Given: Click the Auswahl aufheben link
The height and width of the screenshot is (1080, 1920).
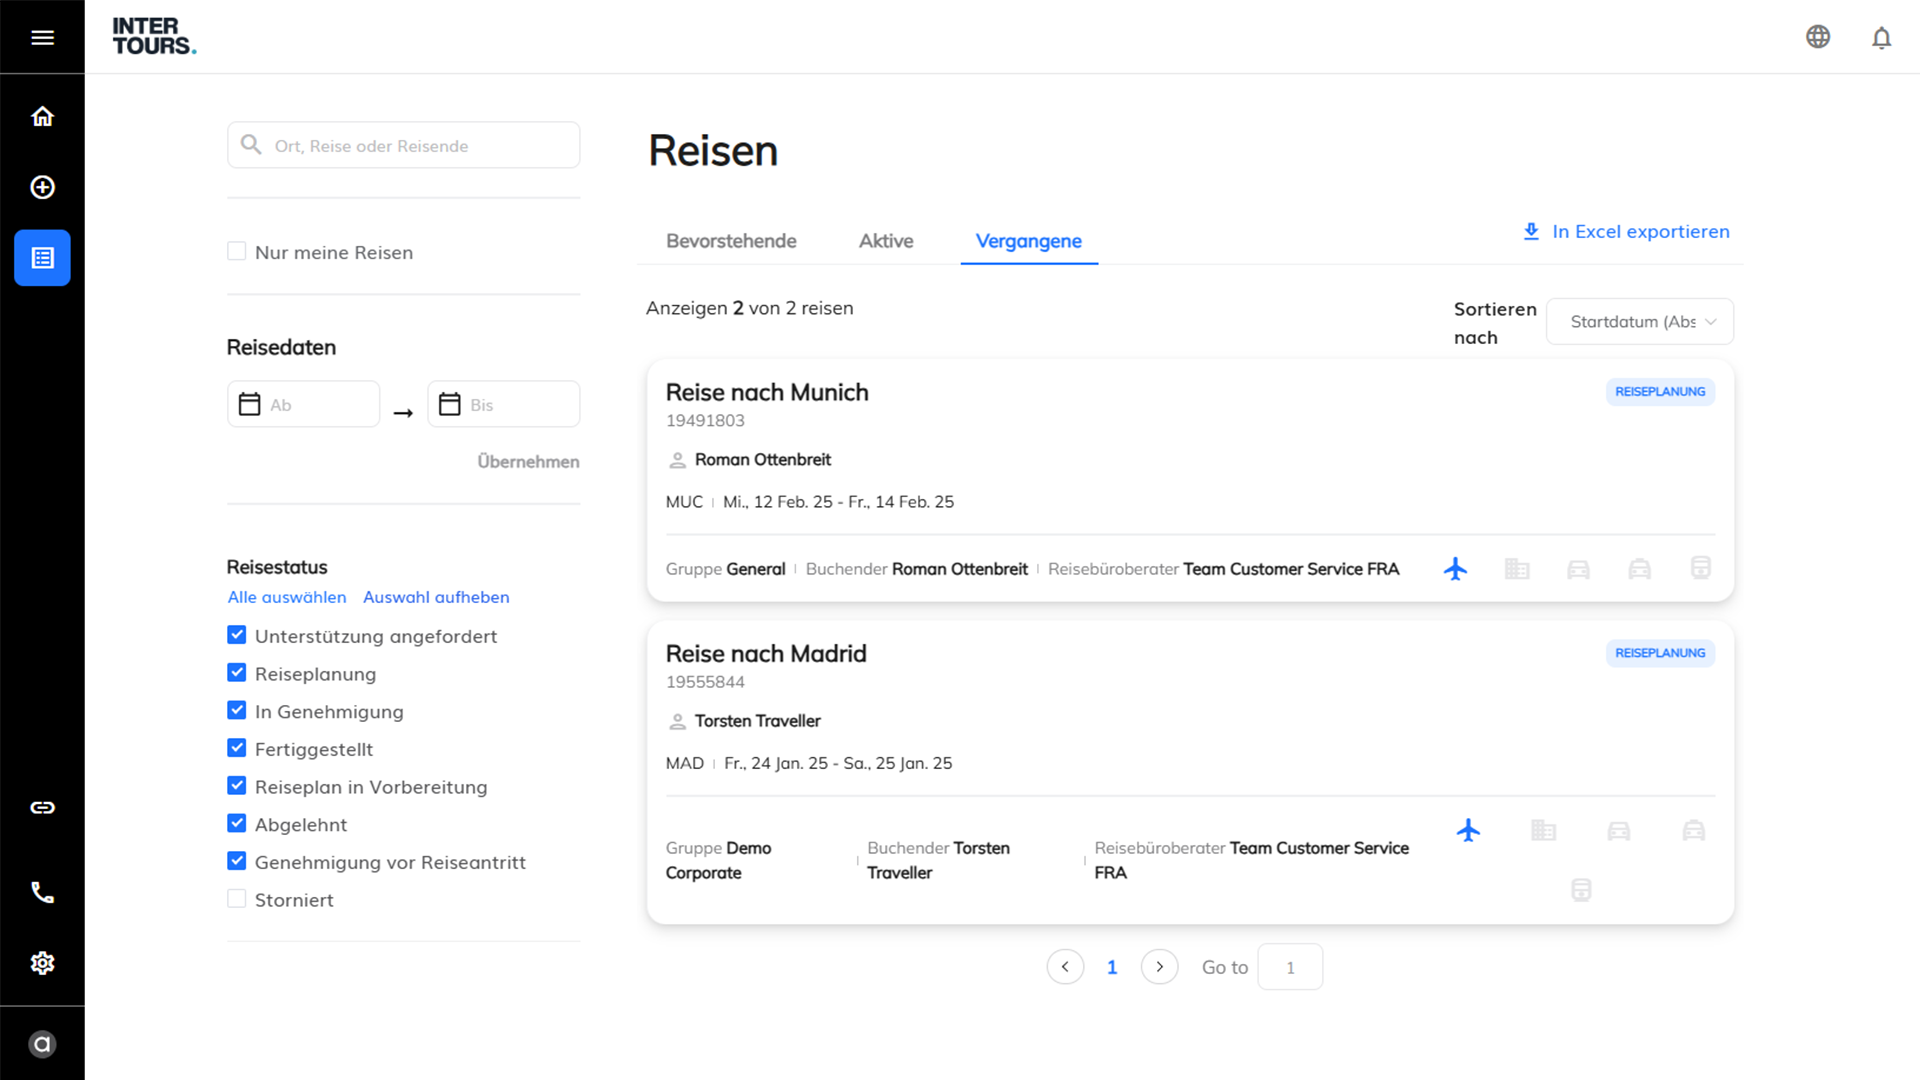Looking at the screenshot, I should point(436,597).
